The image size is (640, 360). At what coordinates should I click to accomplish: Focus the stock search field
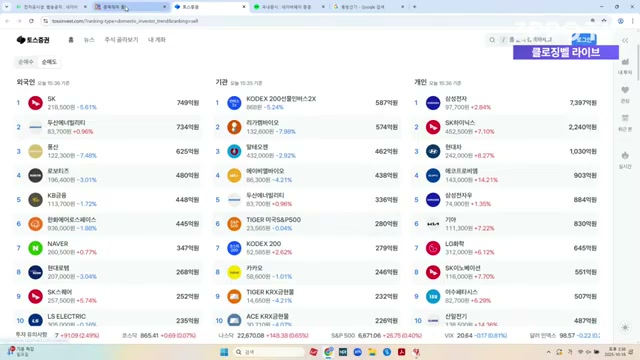(527, 40)
